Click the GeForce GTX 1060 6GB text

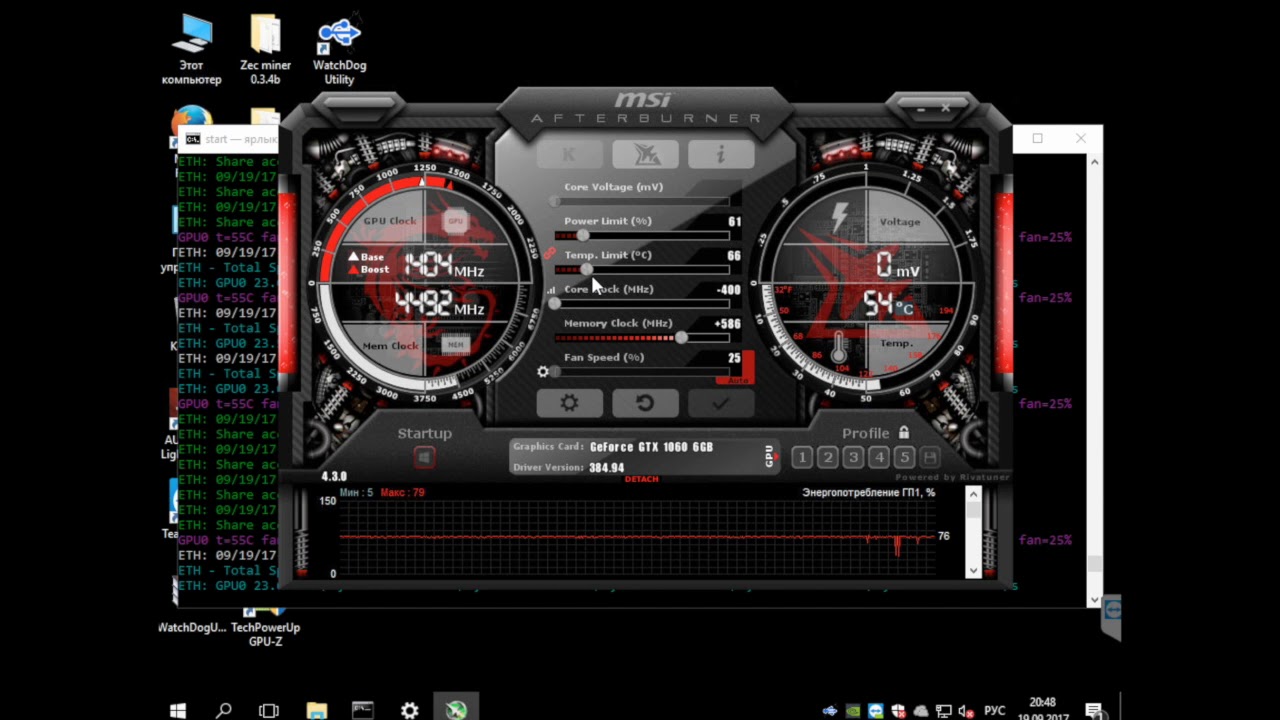pyautogui.click(x=651, y=447)
